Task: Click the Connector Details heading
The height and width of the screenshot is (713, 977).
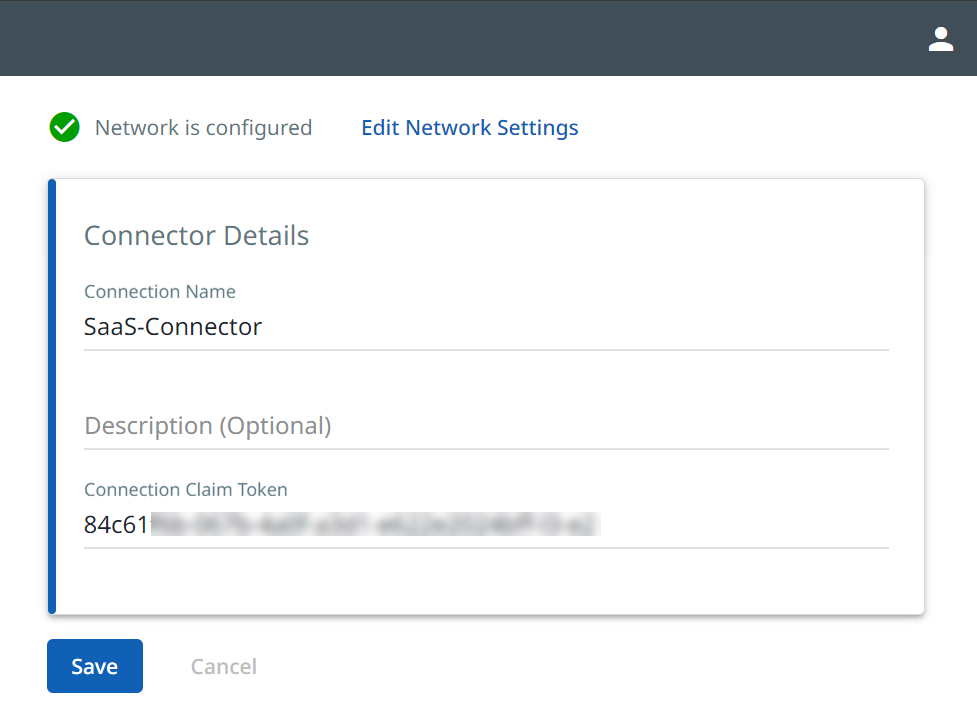Action: click(196, 236)
